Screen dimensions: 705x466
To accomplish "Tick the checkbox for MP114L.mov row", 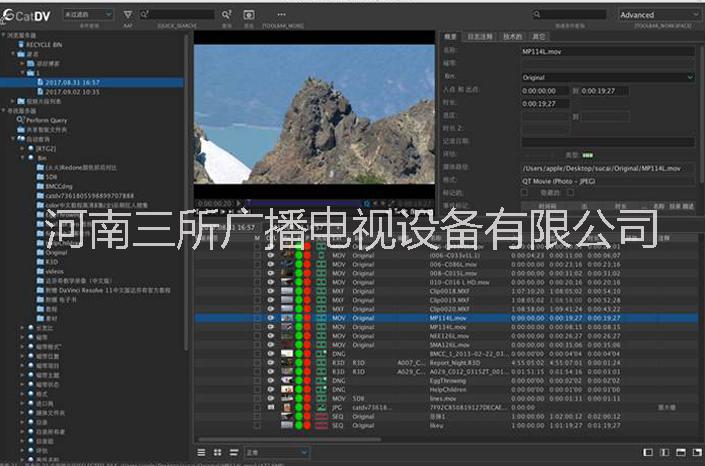I will [257, 318].
